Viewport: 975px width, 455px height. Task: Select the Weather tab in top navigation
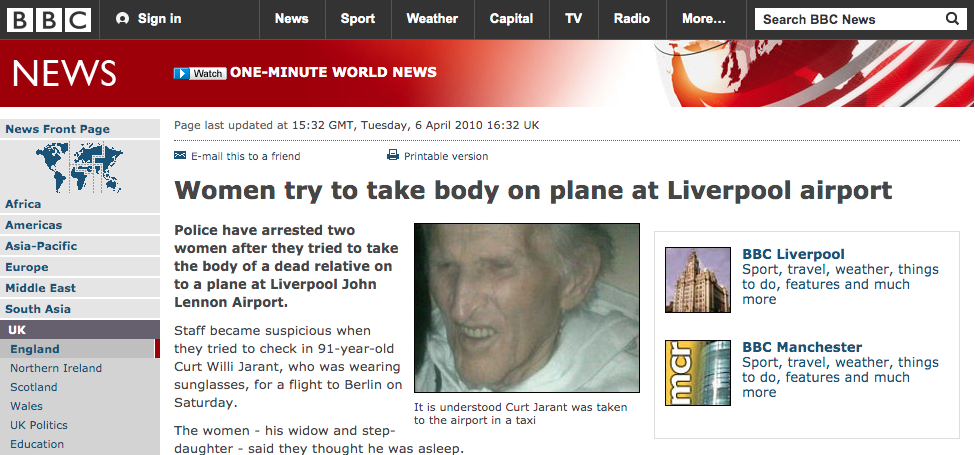click(432, 19)
